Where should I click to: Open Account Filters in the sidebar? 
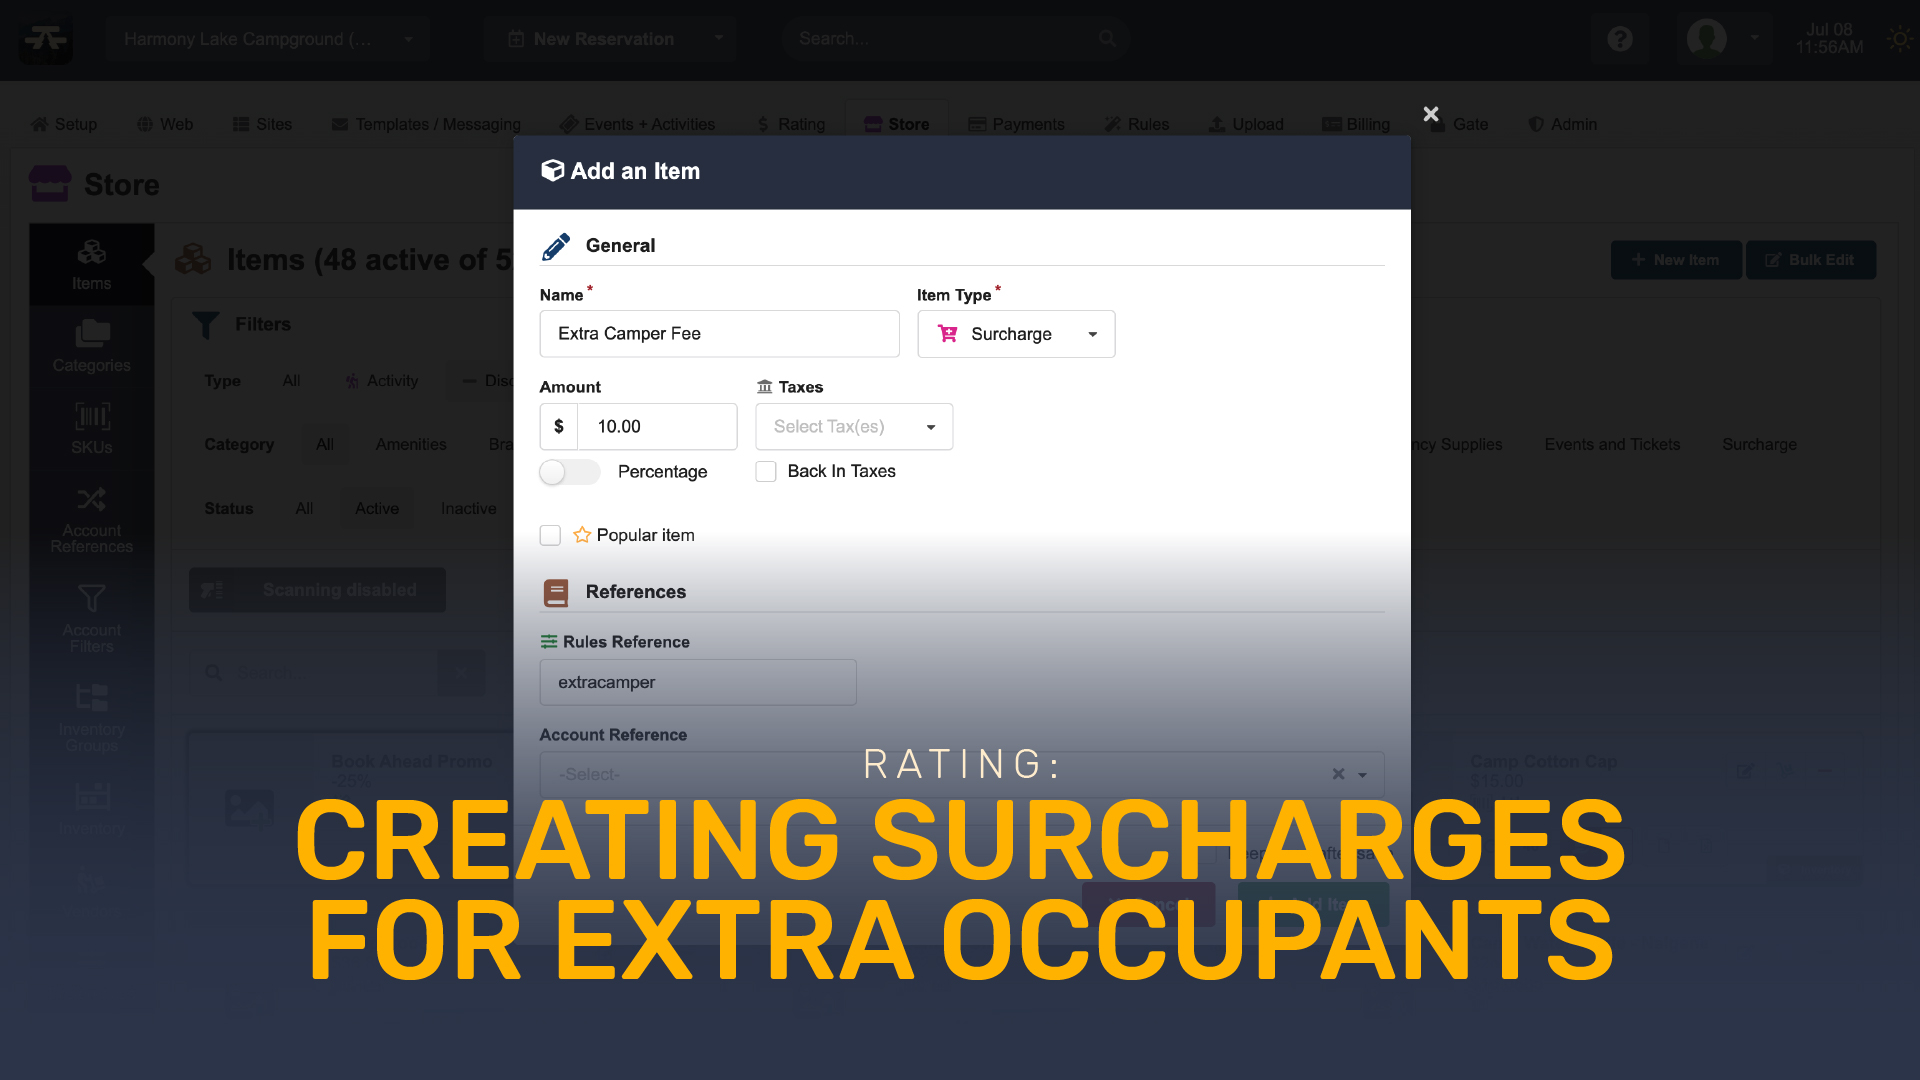91,619
